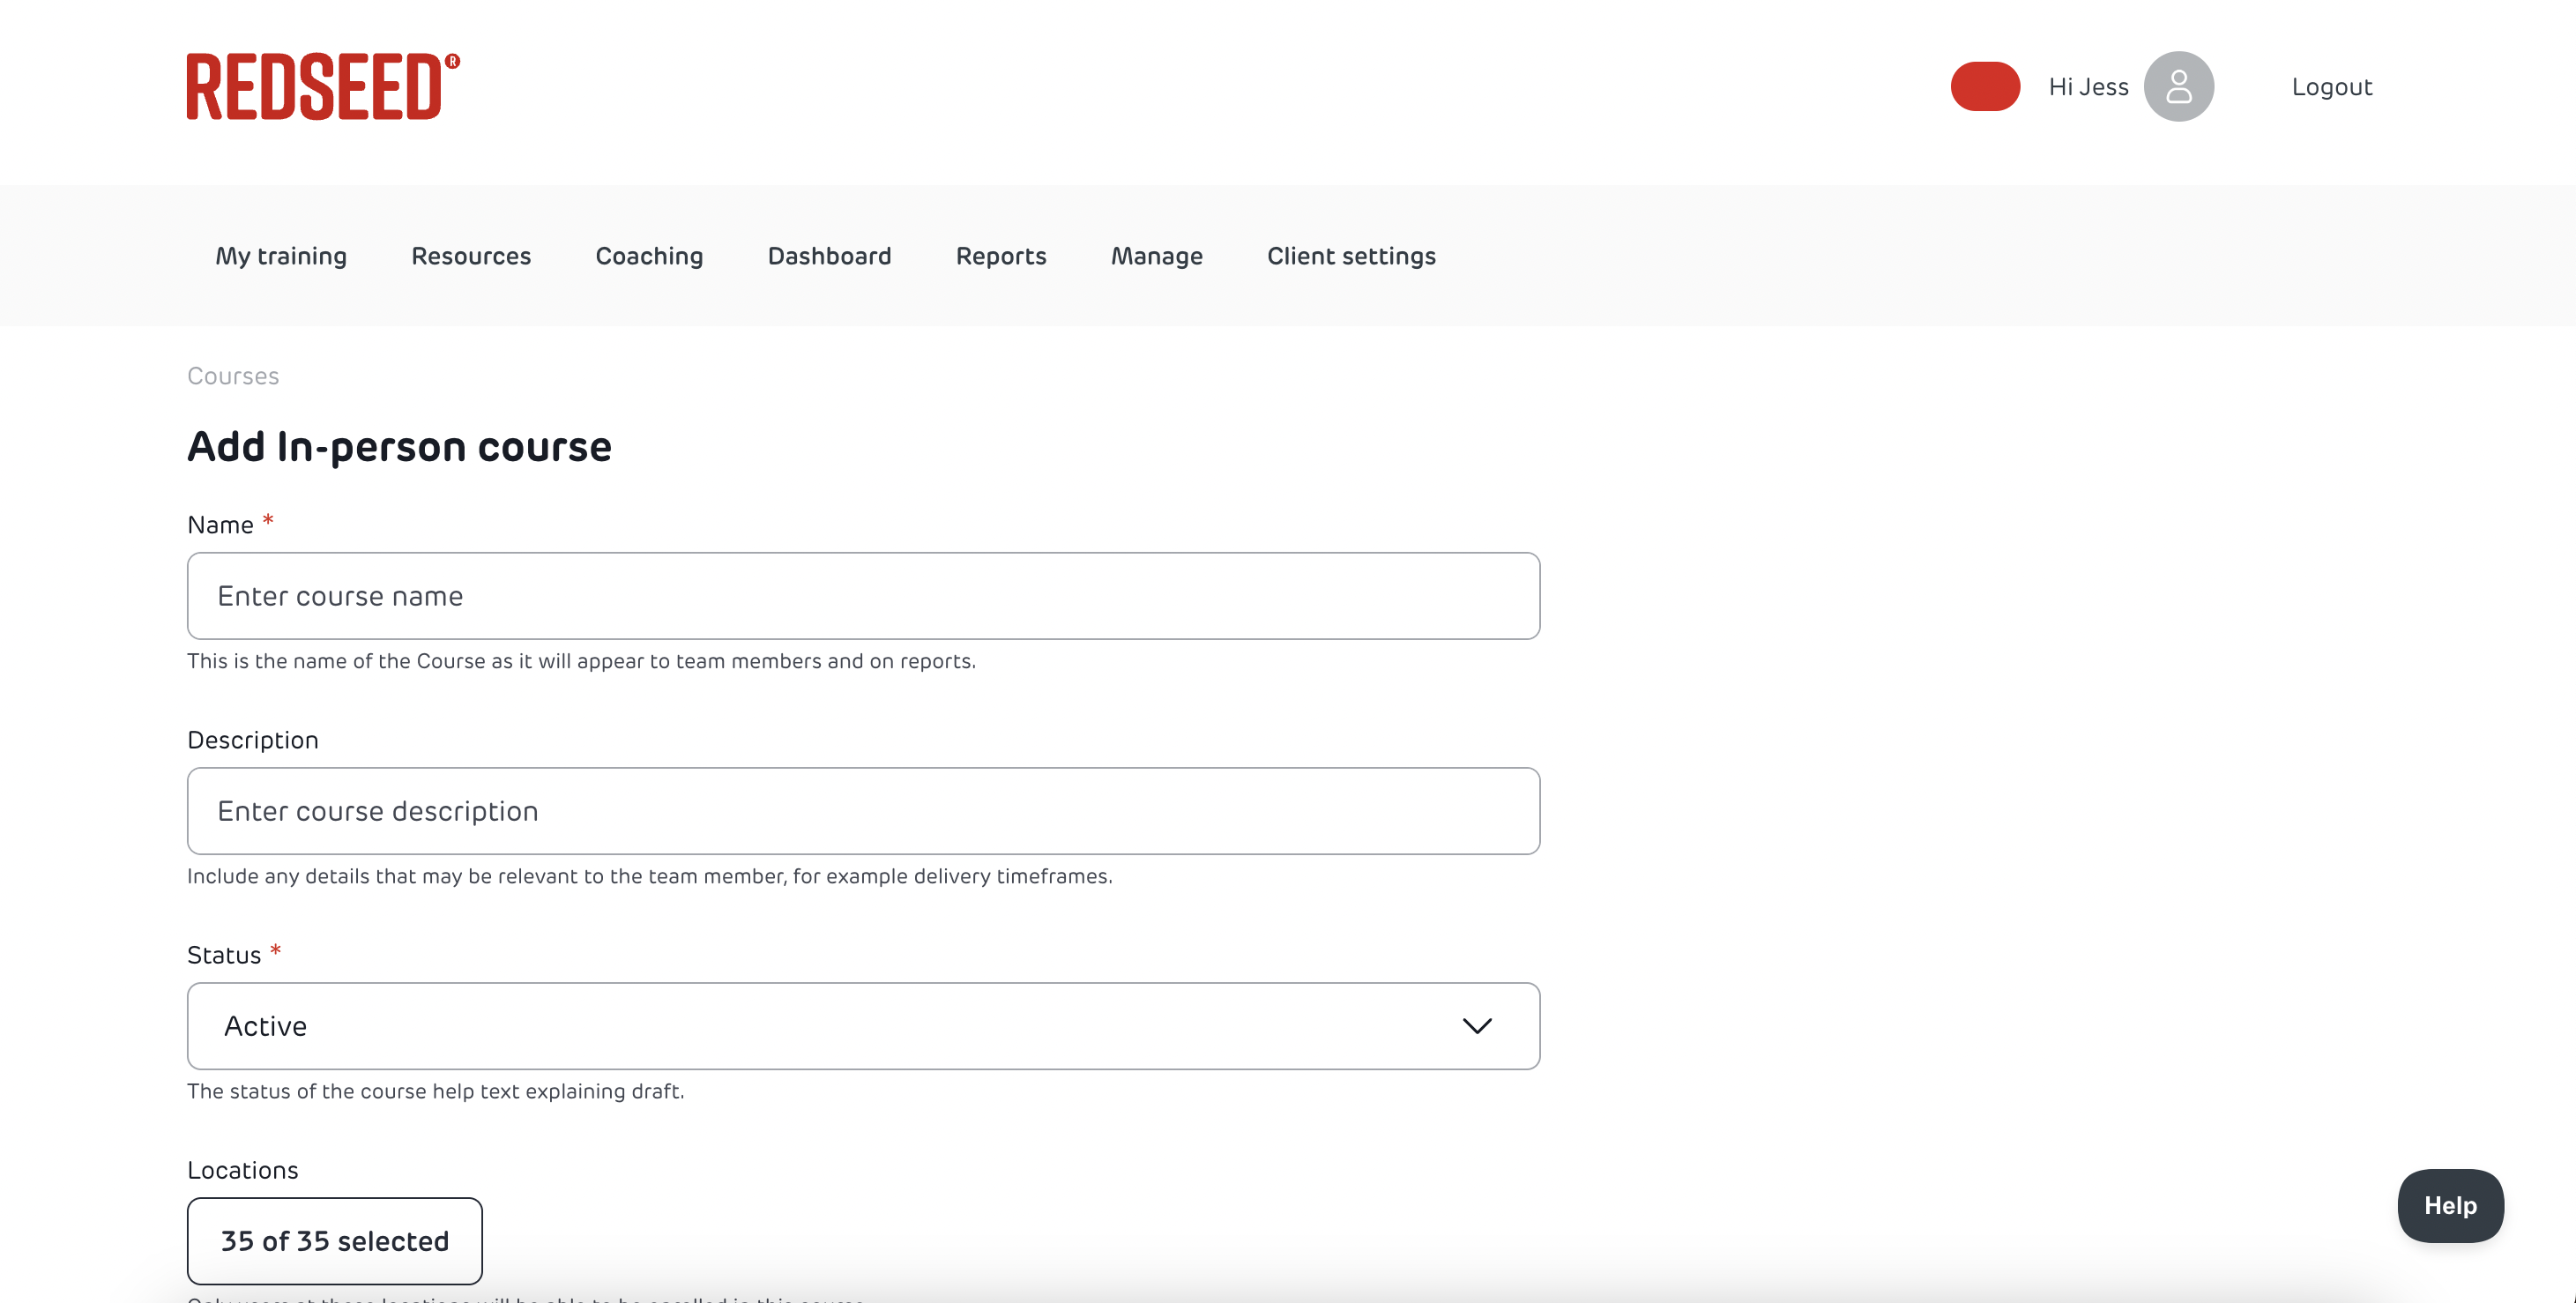Open the Reports menu item

[1001, 256]
